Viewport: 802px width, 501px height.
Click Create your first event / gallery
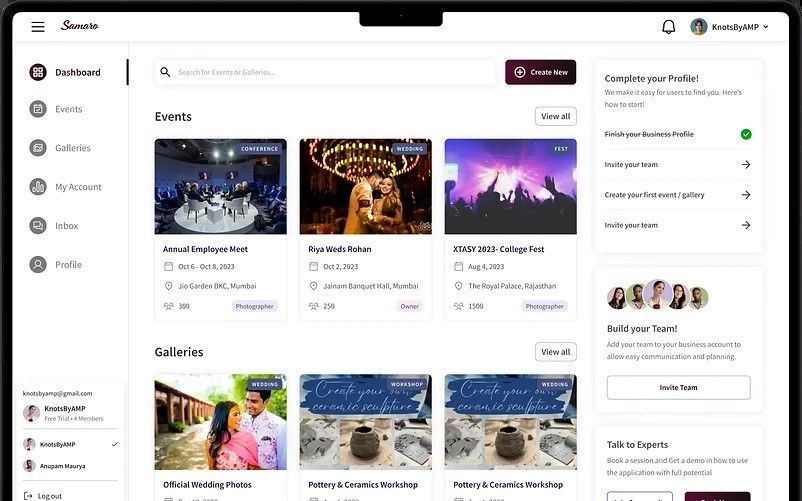pyautogui.click(x=654, y=195)
